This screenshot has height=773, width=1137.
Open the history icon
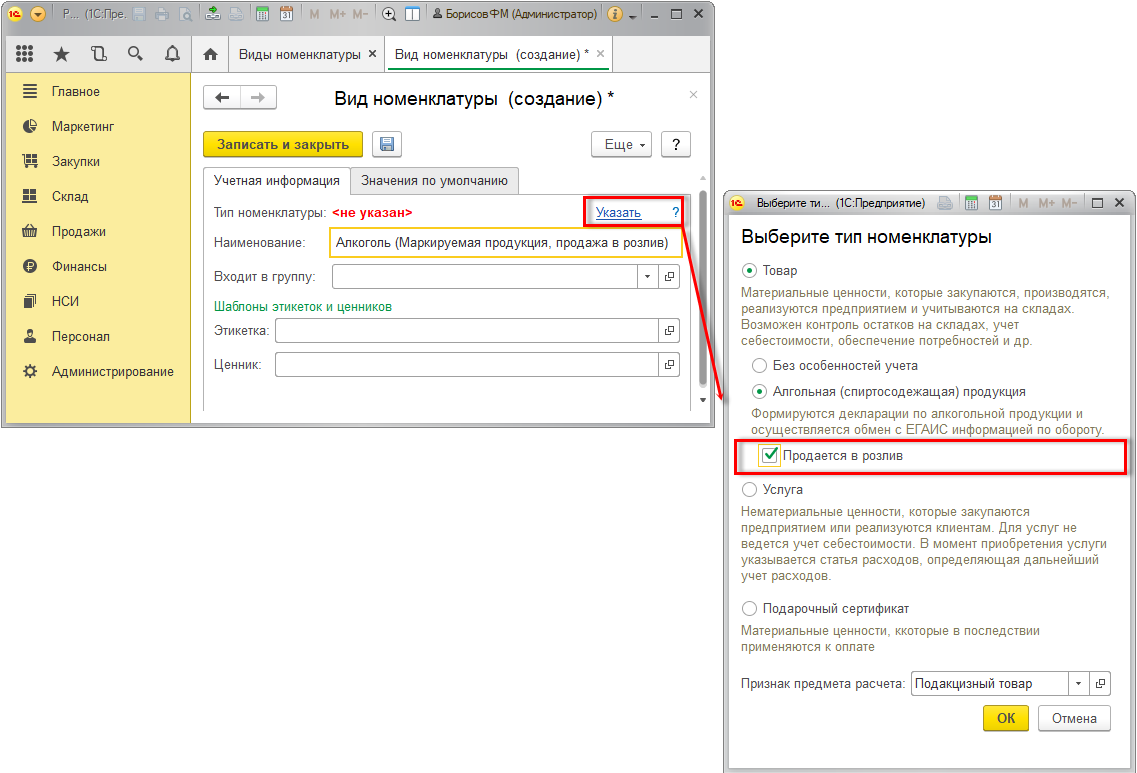click(x=99, y=54)
